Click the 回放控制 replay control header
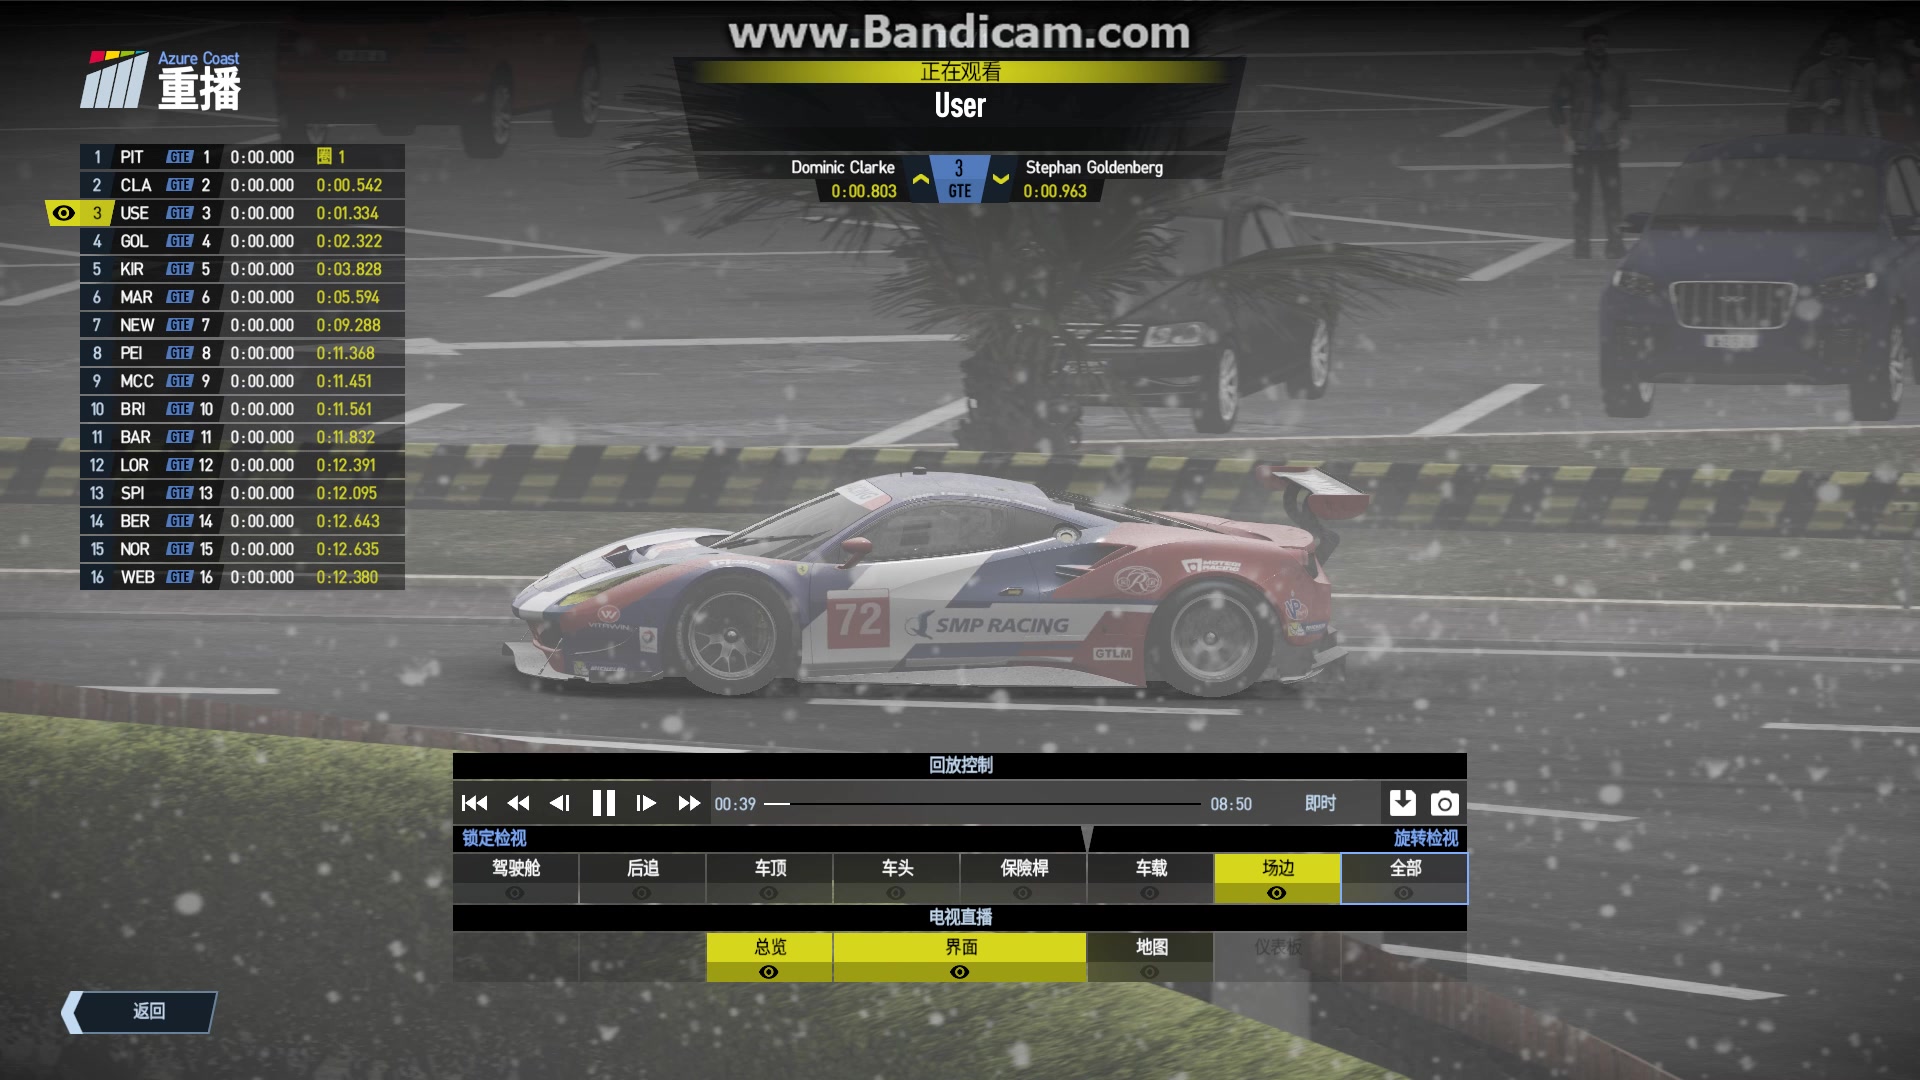The width and height of the screenshot is (1920, 1080). [960, 765]
